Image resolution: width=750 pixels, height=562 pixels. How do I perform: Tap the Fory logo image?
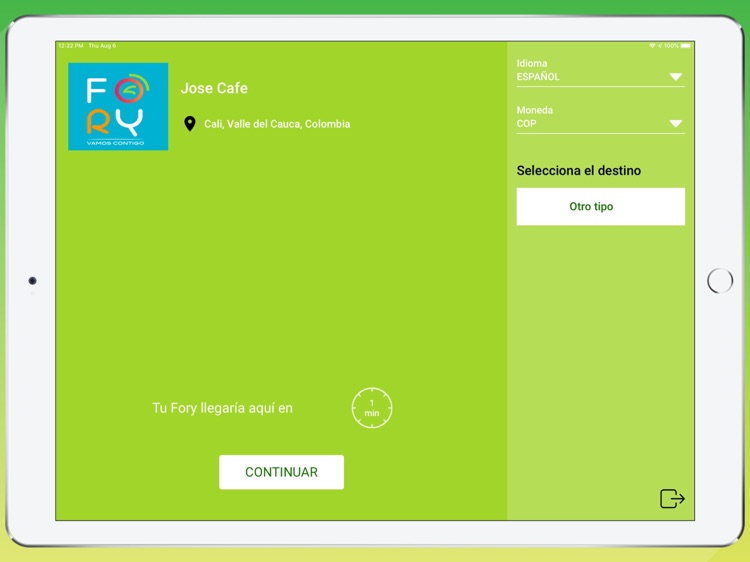coord(118,106)
